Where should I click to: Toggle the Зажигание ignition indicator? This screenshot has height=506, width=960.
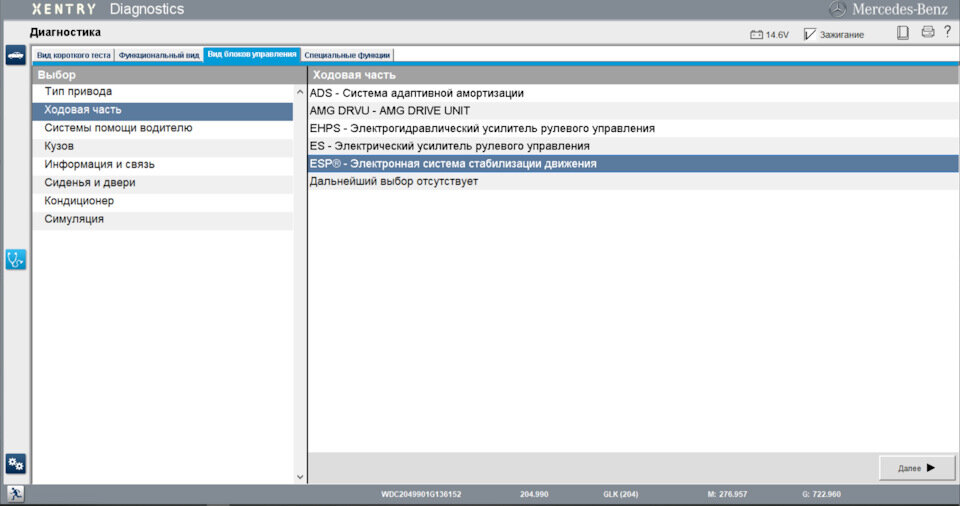click(834, 35)
